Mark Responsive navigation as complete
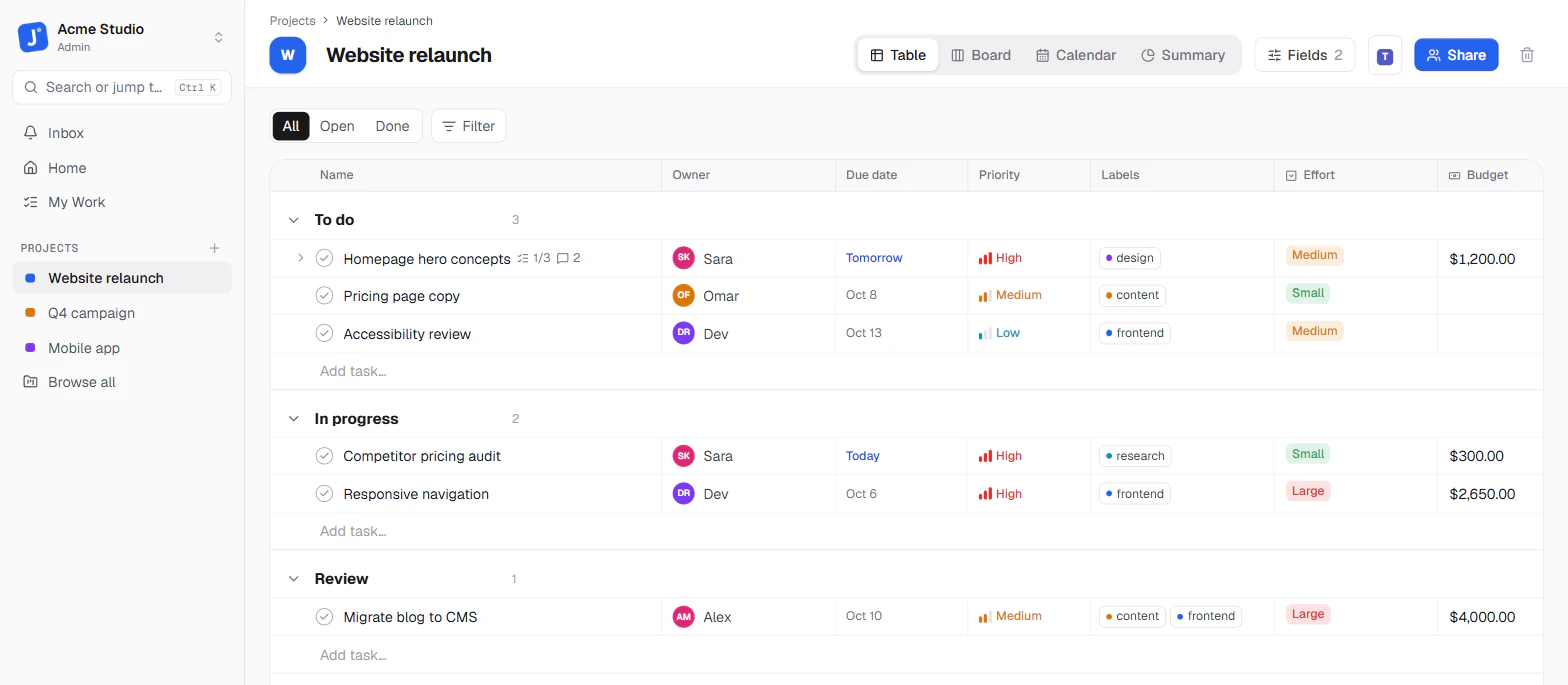The width and height of the screenshot is (1568, 685). 324,493
